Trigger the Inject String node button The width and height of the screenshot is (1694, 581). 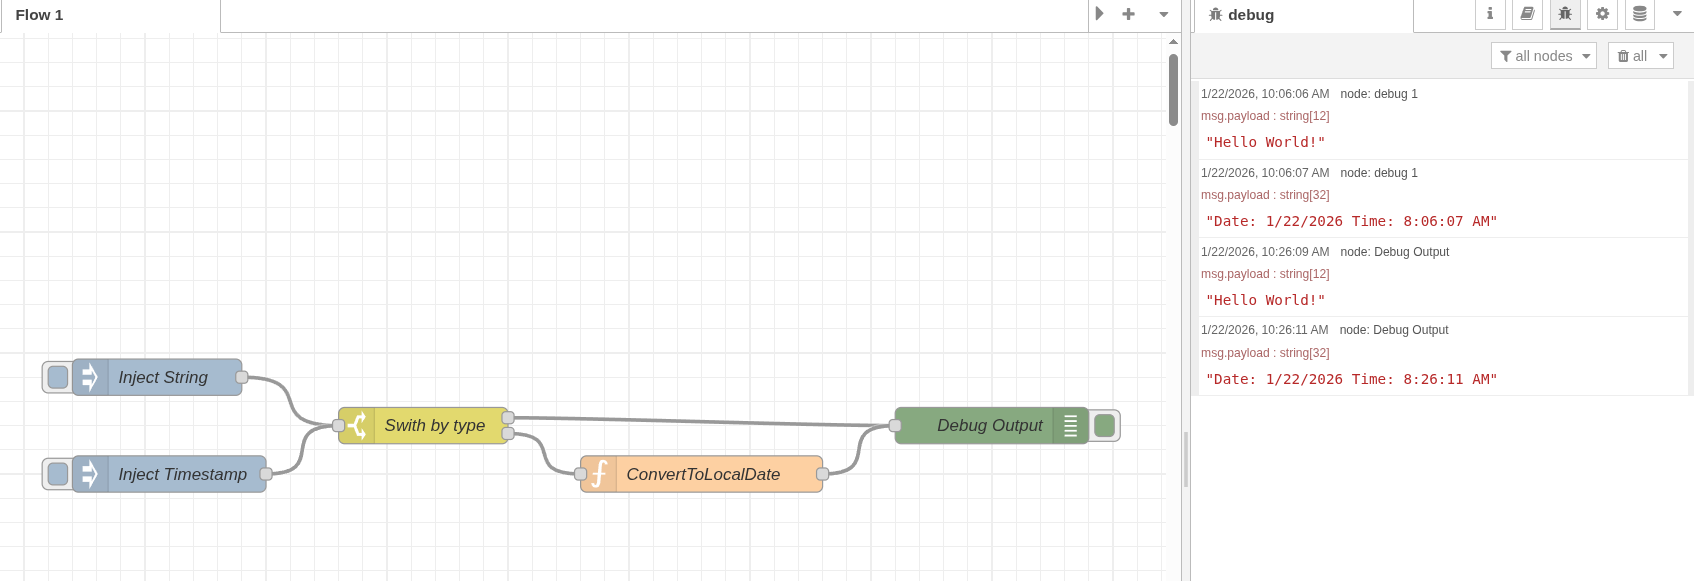coord(58,377)
